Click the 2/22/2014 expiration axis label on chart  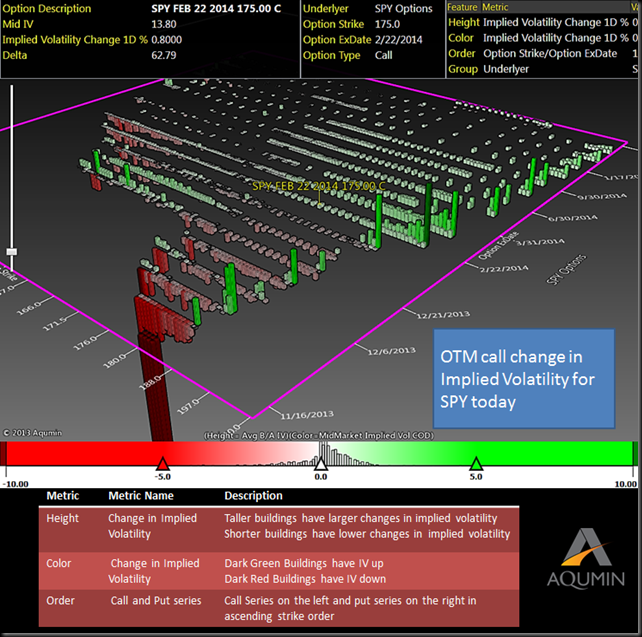point(504,269)
